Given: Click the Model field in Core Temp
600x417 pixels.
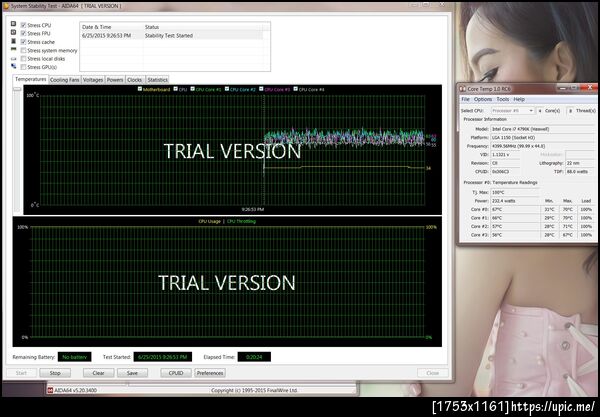Looking at the screenshot, I should tap(543, 129).
